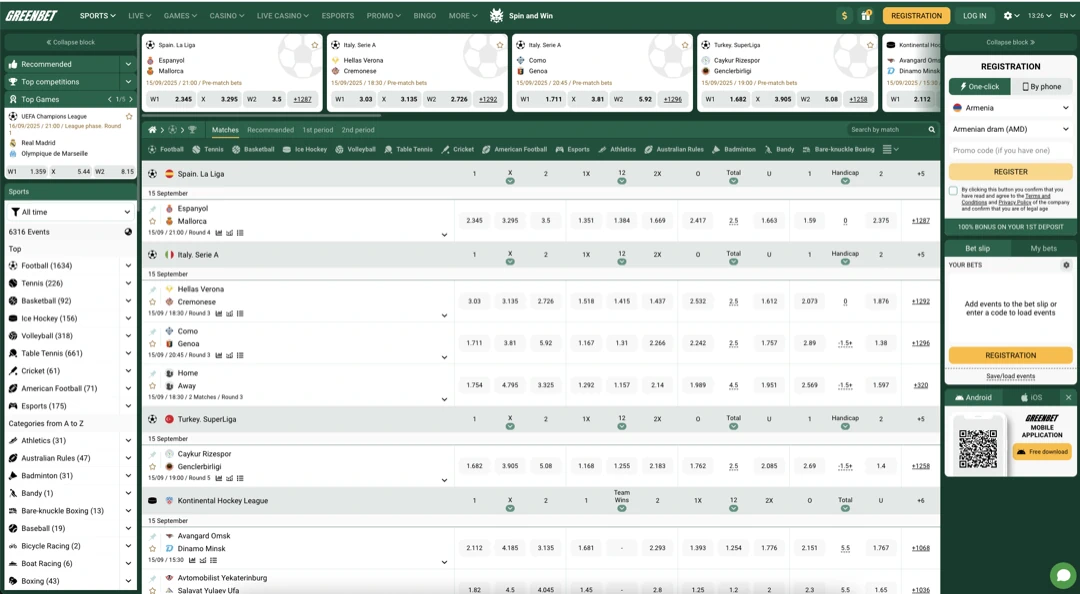
Task: Select the Cricket sport filter
Action: pos(458,150)
